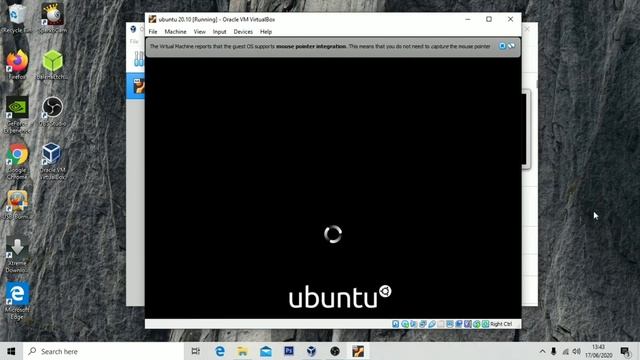Open the clock showing 13:43

click(x=598, y=351)
